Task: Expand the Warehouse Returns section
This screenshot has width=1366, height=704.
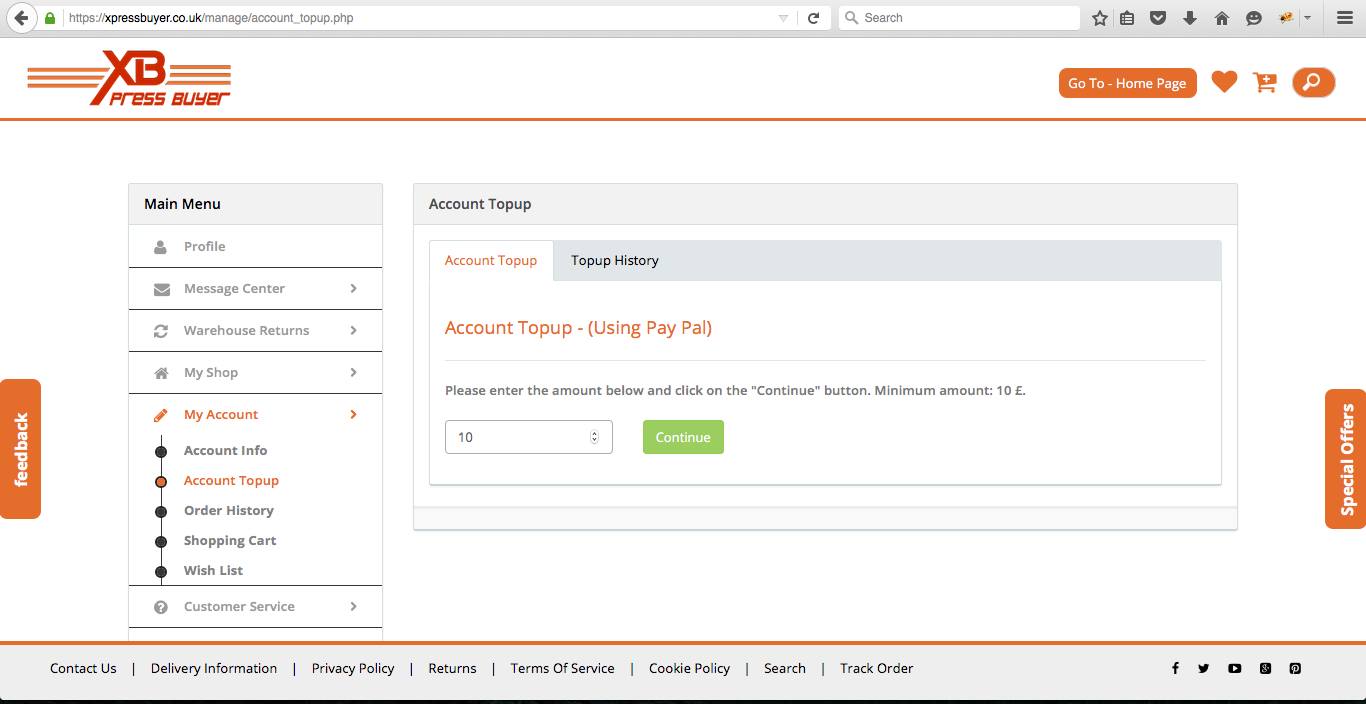Action: click(x=255, y=331)
